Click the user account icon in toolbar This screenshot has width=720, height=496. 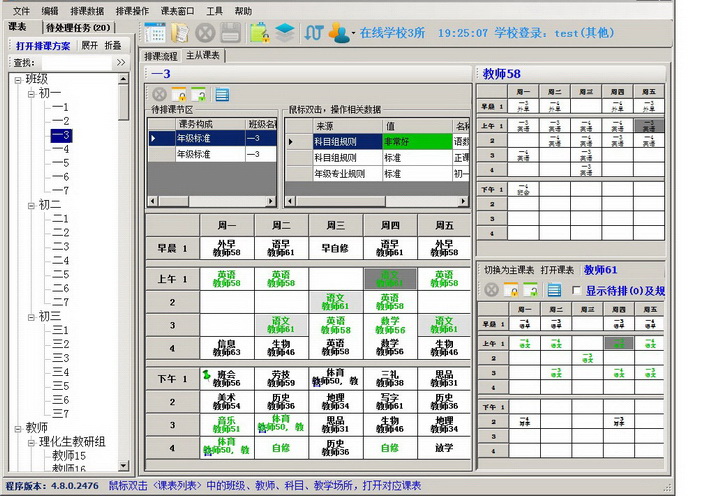(340, 32)
